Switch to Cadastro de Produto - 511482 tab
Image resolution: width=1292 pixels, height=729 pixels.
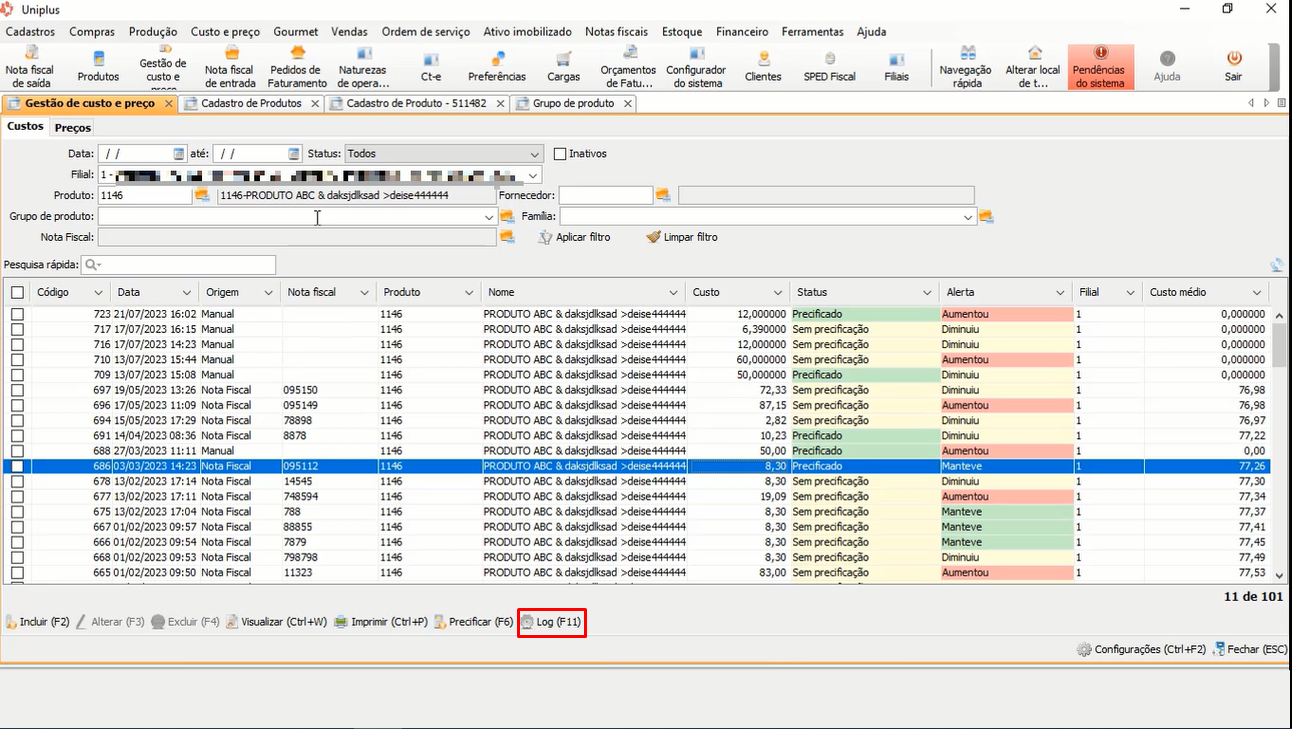tap(416, 103)
